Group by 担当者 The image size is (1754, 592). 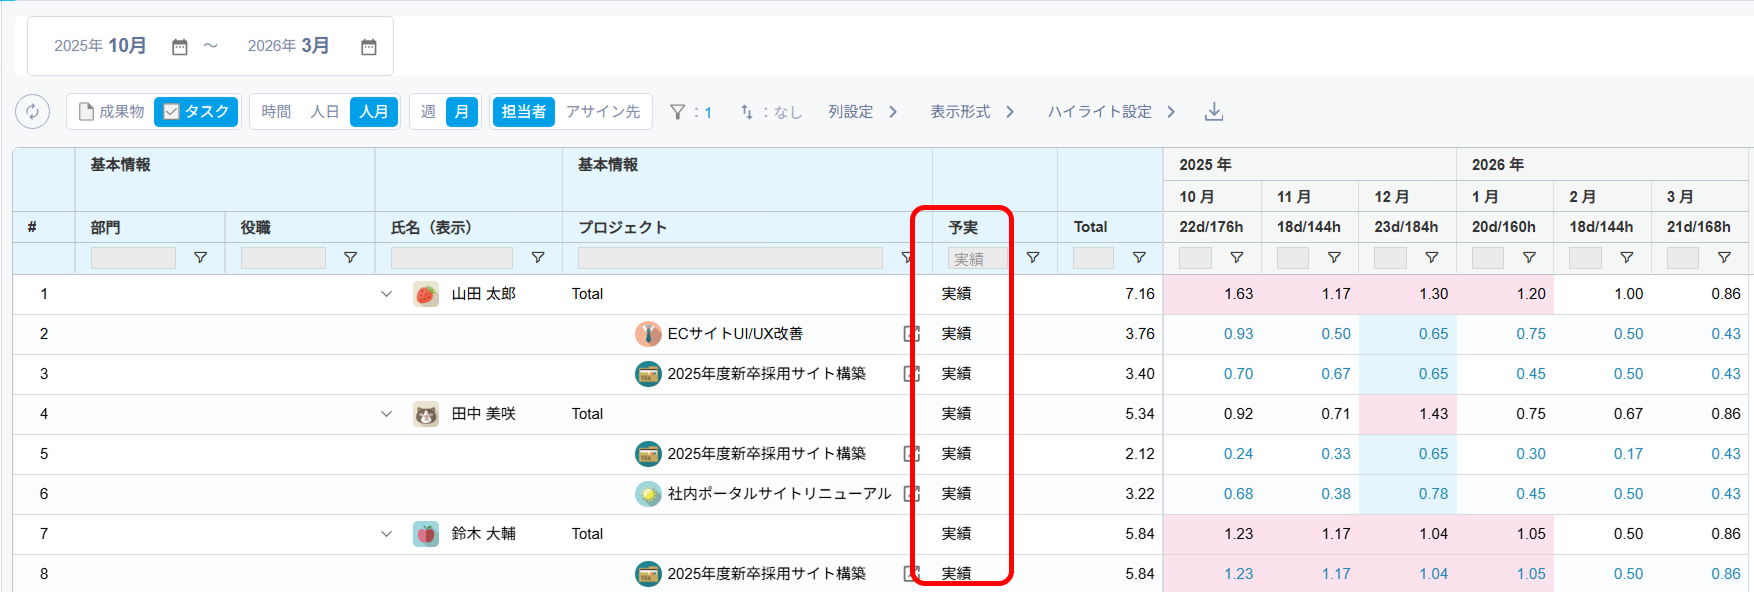point(523,112)
